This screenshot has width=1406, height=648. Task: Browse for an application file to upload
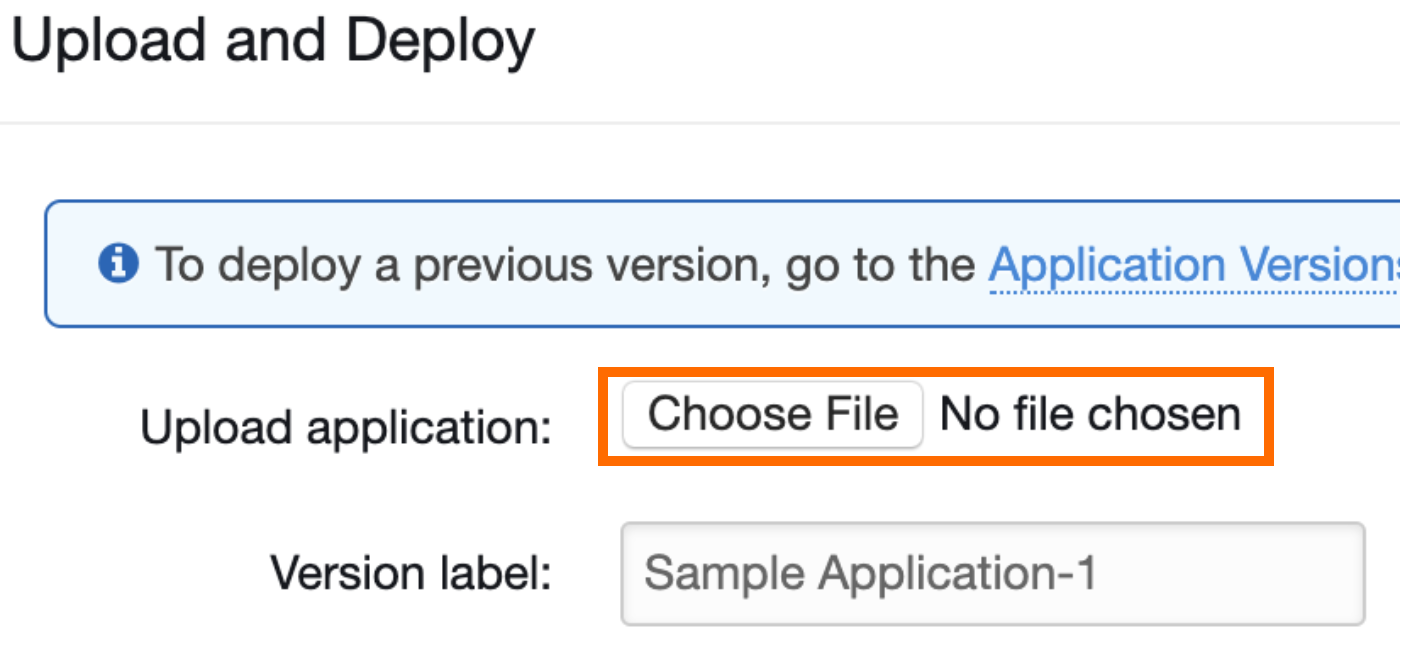[773, 414]
